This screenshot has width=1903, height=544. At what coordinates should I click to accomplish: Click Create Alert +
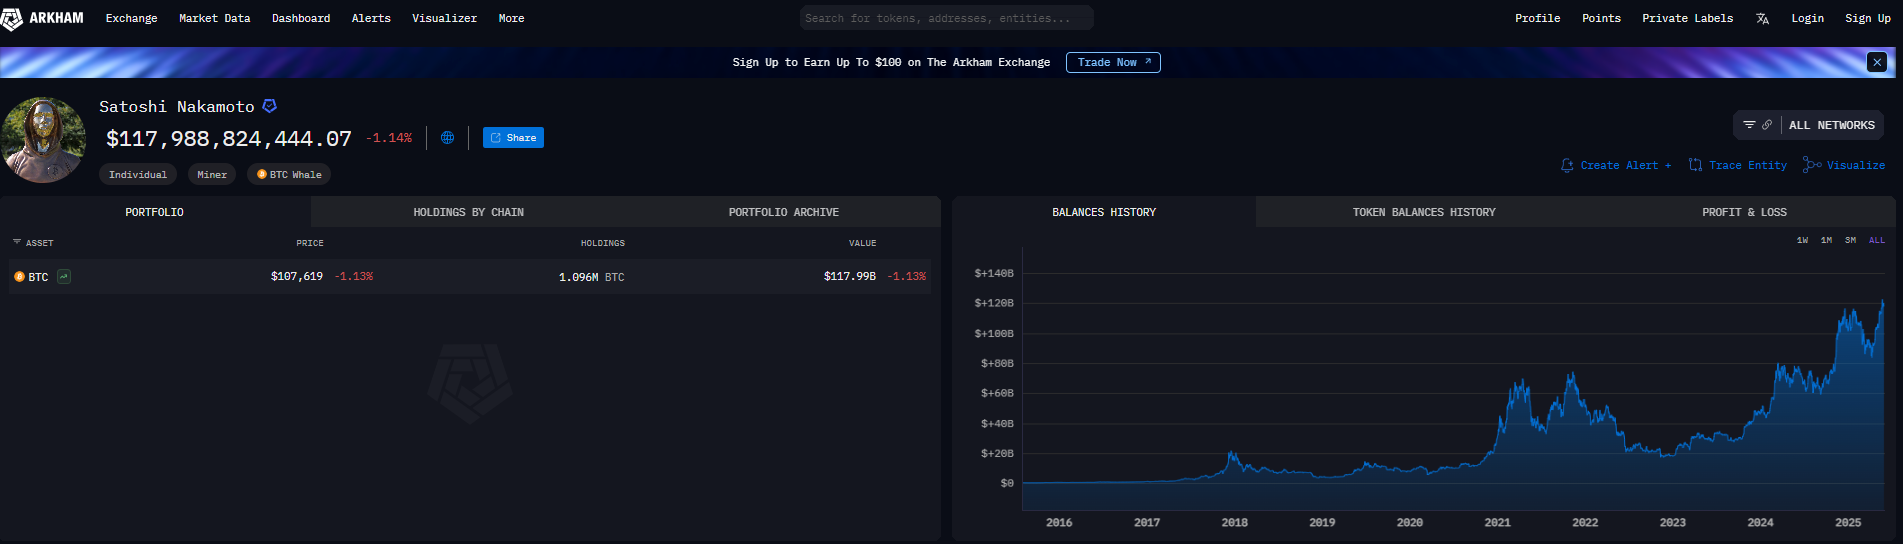(x=1616, y=165)
